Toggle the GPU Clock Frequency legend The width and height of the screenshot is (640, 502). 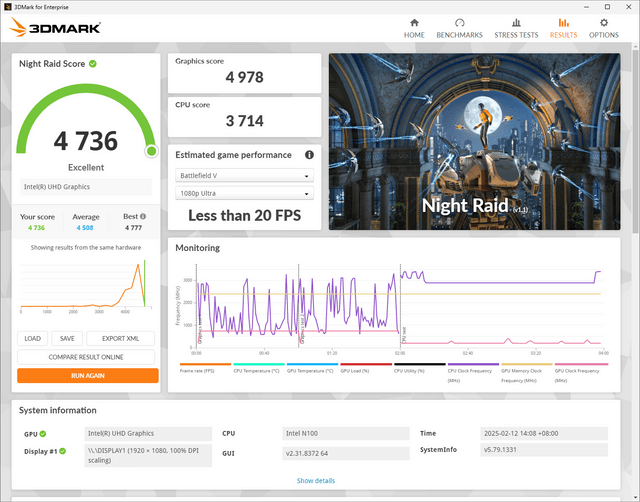[x=581, y=373]
